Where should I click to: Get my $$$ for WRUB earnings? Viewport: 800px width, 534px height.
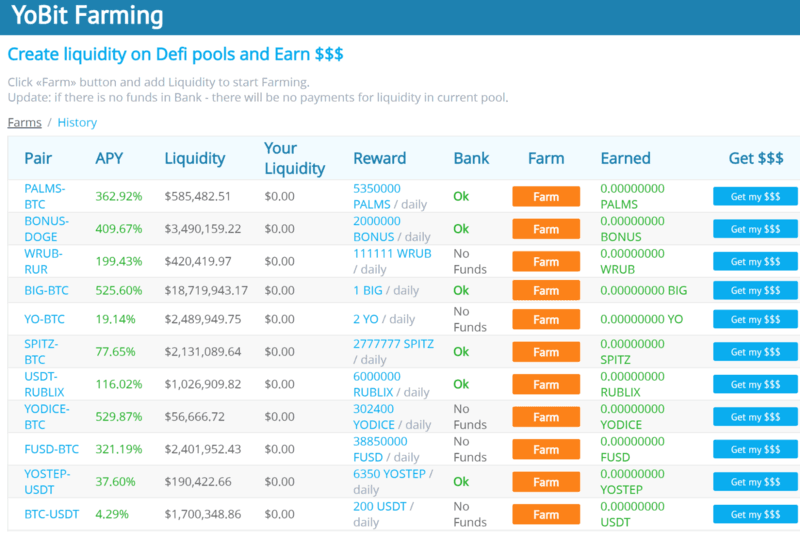click(x=755, y=262)
